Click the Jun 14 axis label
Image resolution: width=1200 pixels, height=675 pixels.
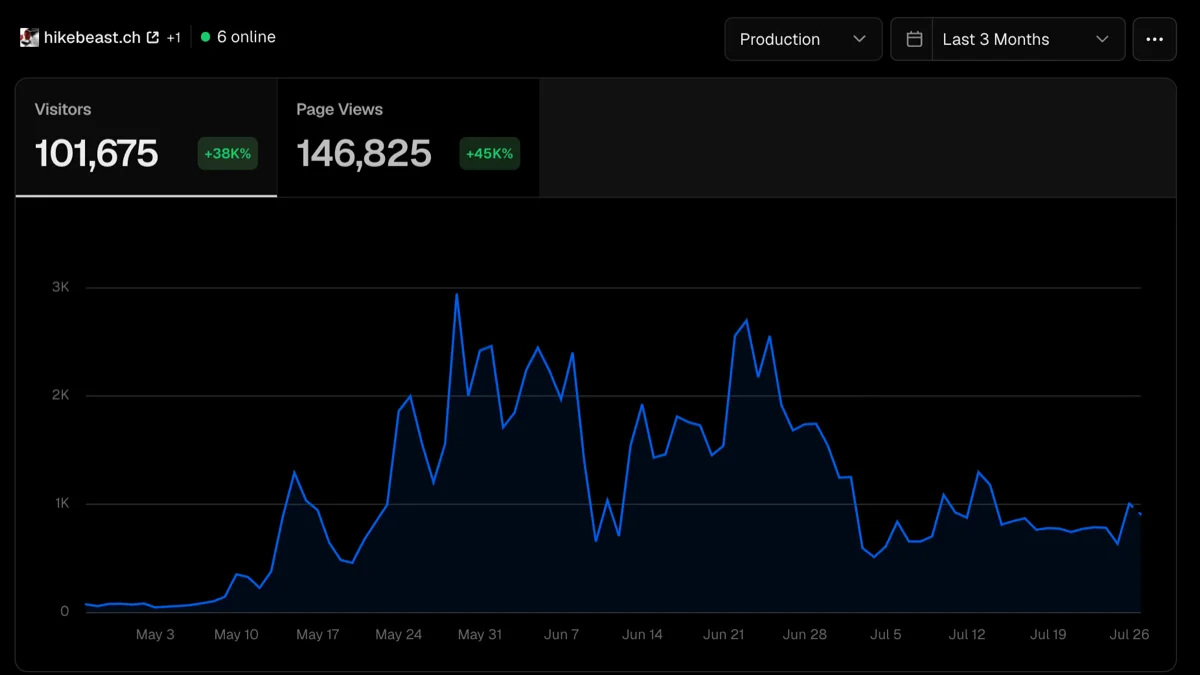(x=642, y=635)
